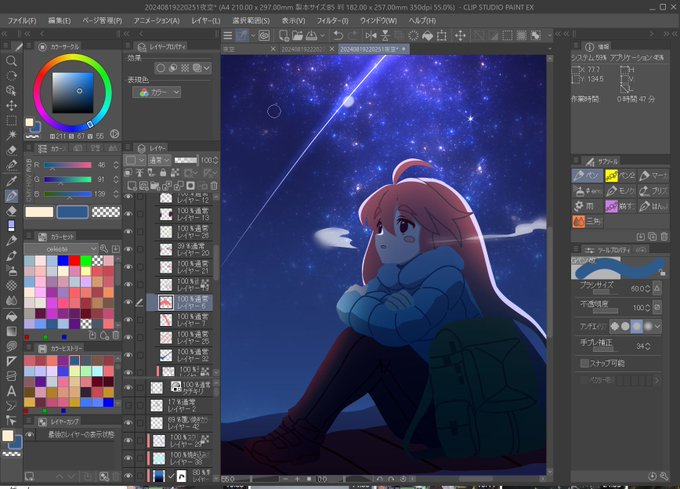Open the save options dropdown arrow

click(322, 36)
